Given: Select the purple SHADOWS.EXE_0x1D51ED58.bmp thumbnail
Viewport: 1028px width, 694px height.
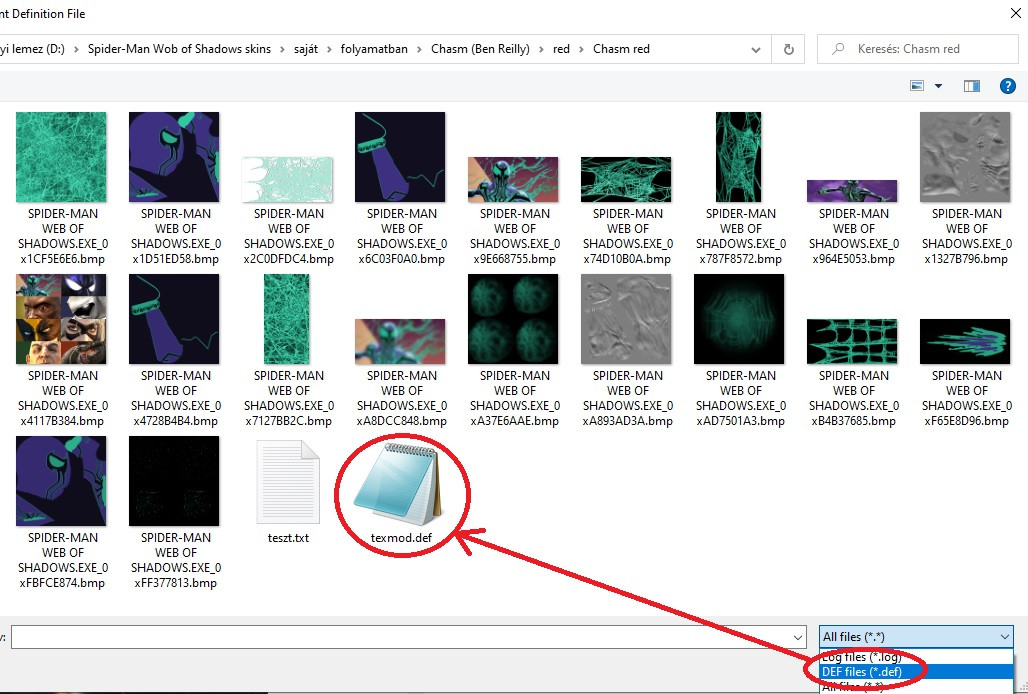Looking at the screenshot, I should [x=174, y=156].
